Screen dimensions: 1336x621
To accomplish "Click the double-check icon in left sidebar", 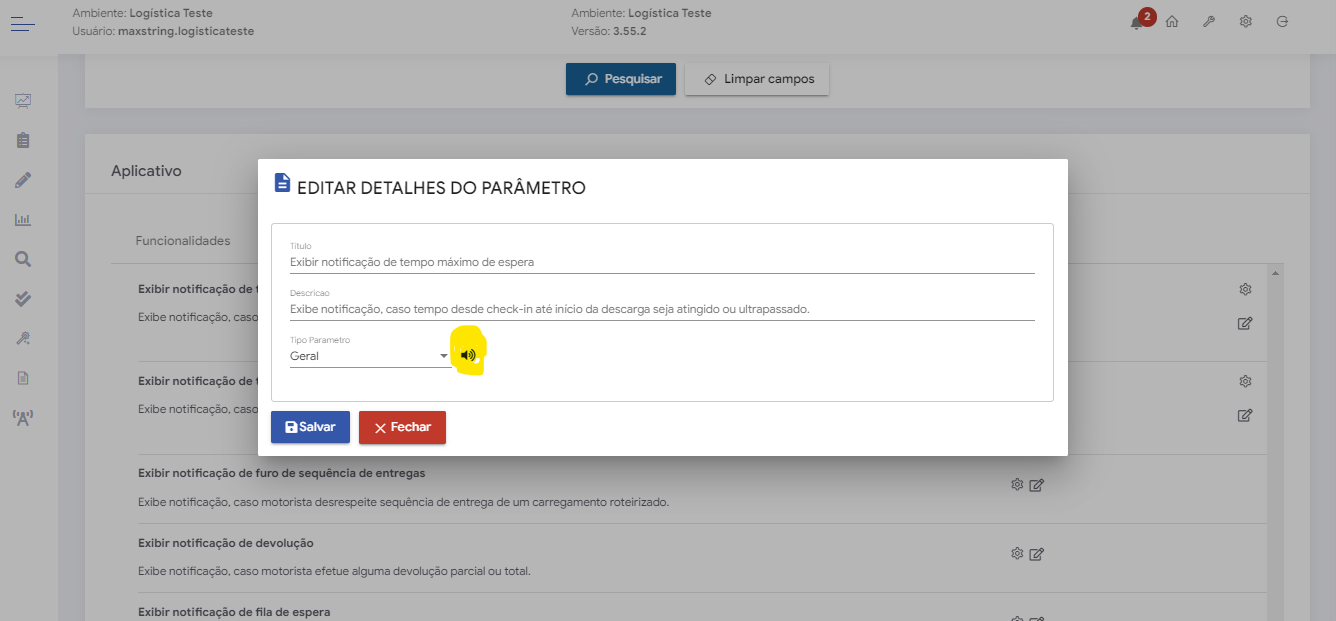I will click(23, 299).
